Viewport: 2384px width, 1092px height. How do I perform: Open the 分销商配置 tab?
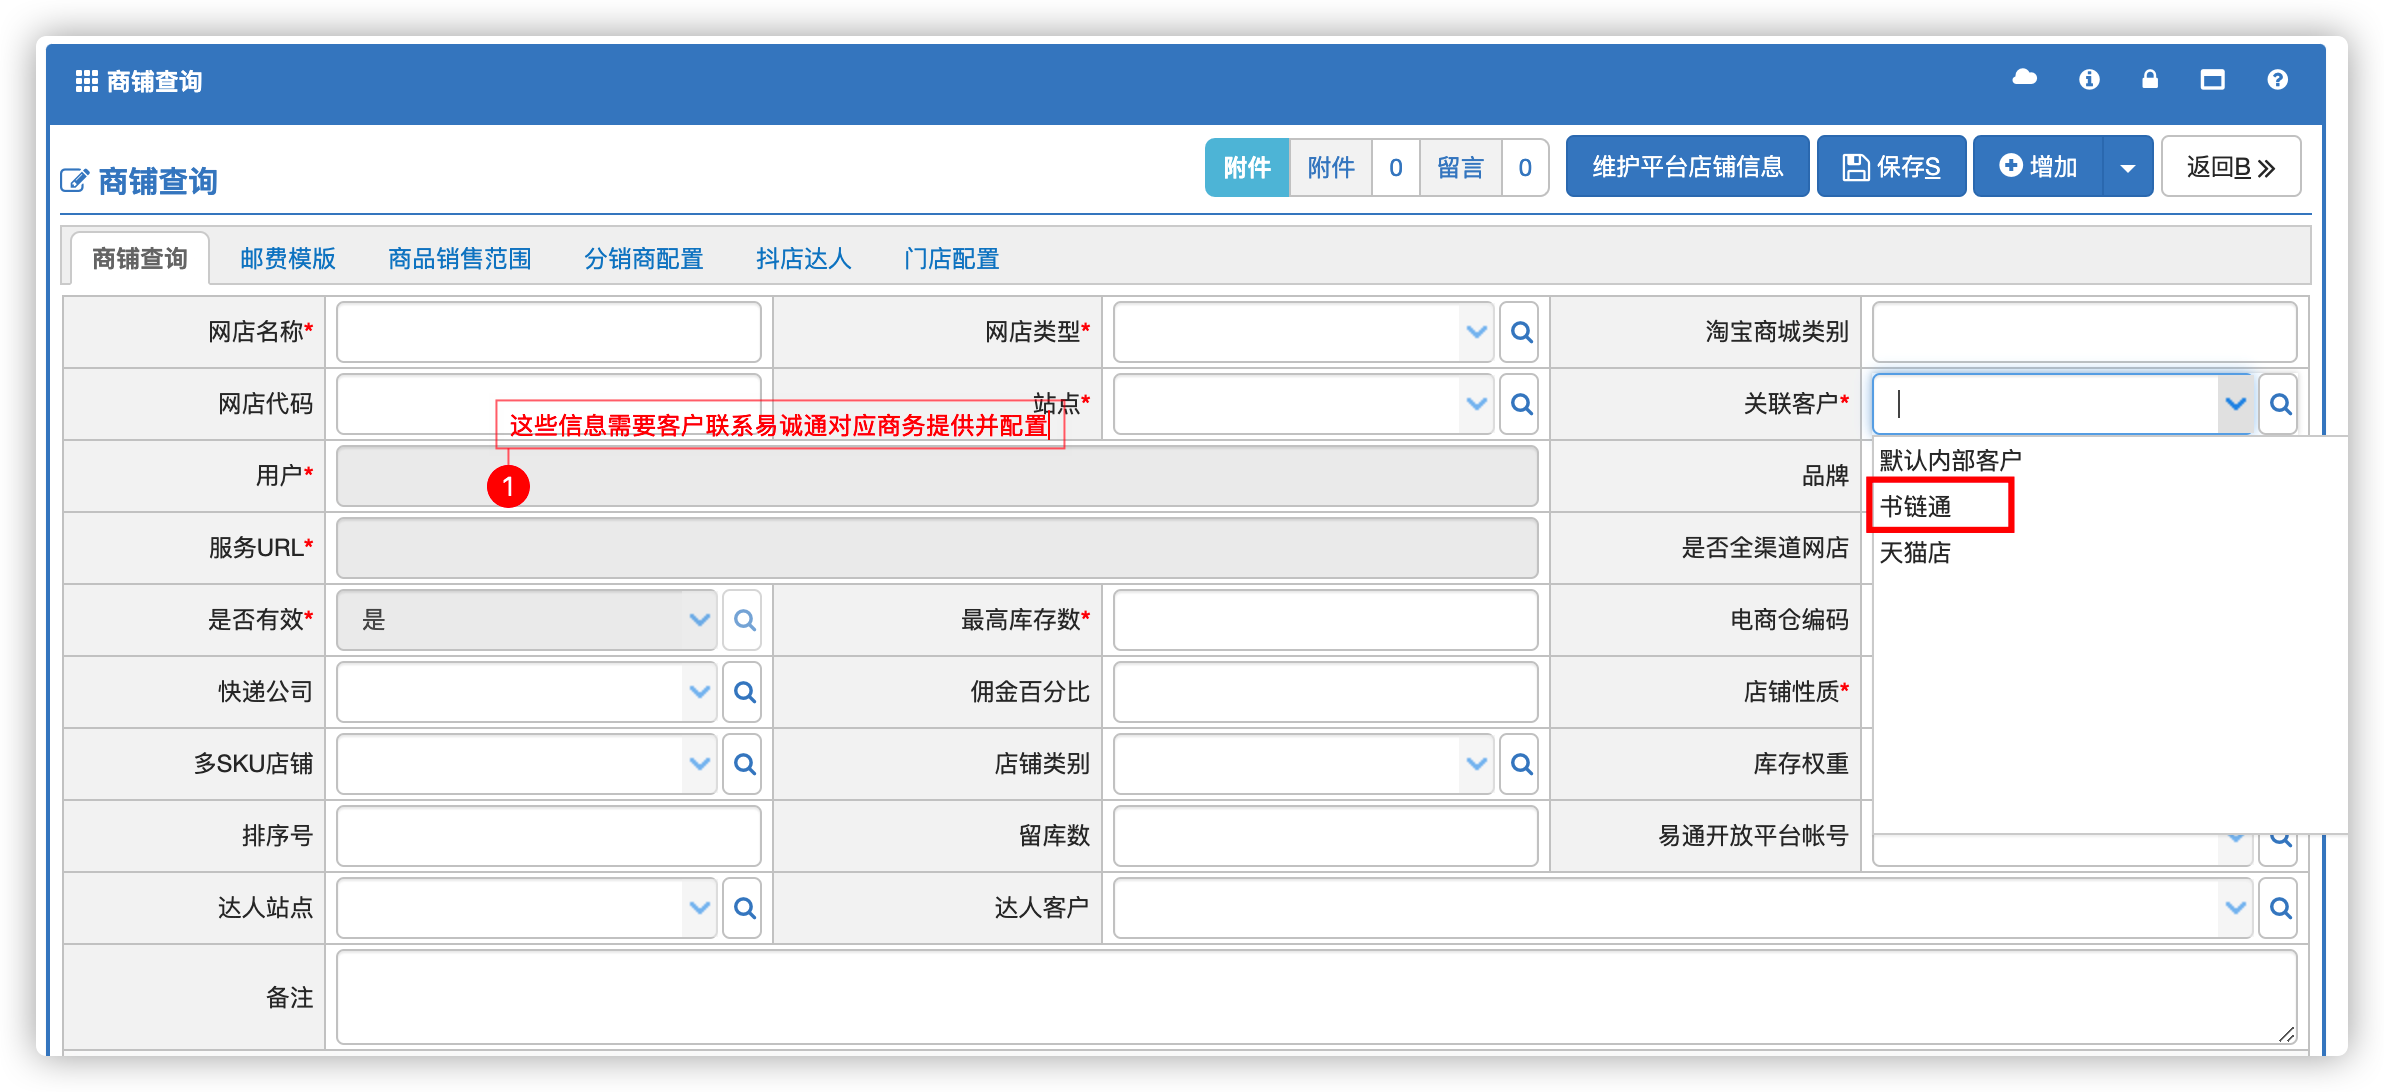coord(643,259)
